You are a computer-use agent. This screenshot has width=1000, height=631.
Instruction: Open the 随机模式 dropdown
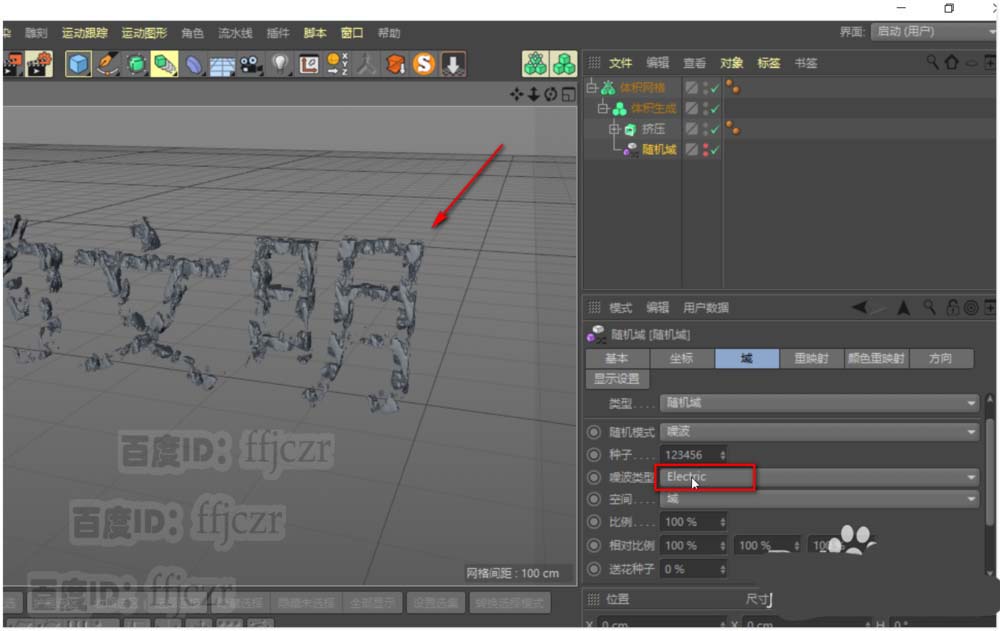pos(817,432)
